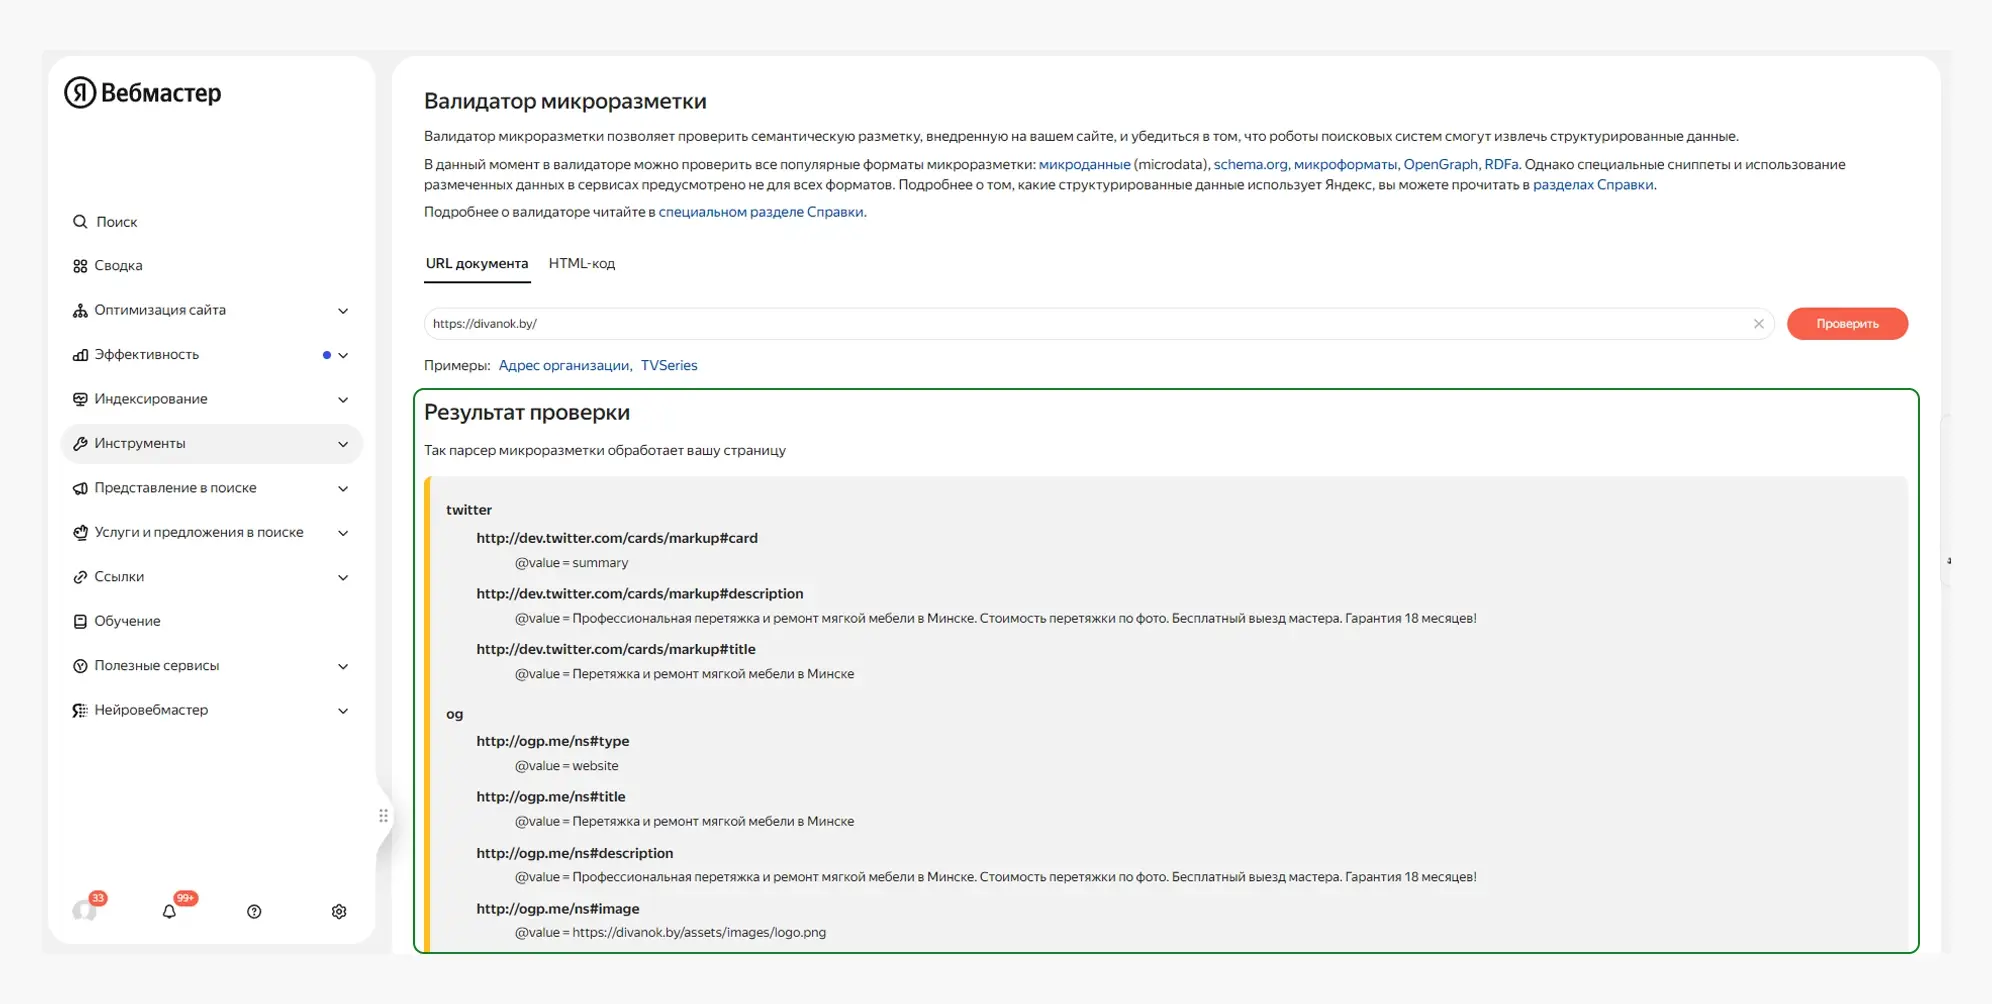1992x1004 pixels.
Task: Follow the OpenGraph link
Action: [x=1440, y=165]
